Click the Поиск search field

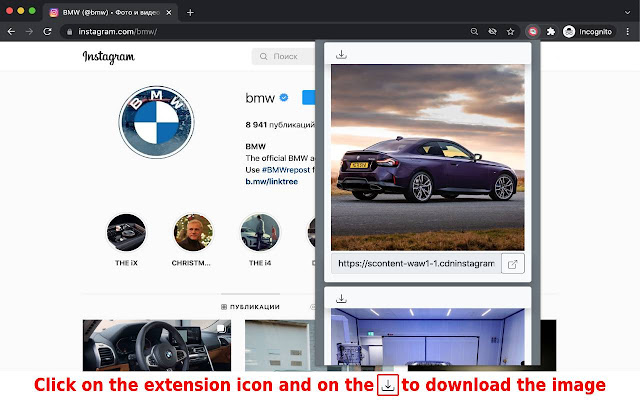[x=284, y=56]
